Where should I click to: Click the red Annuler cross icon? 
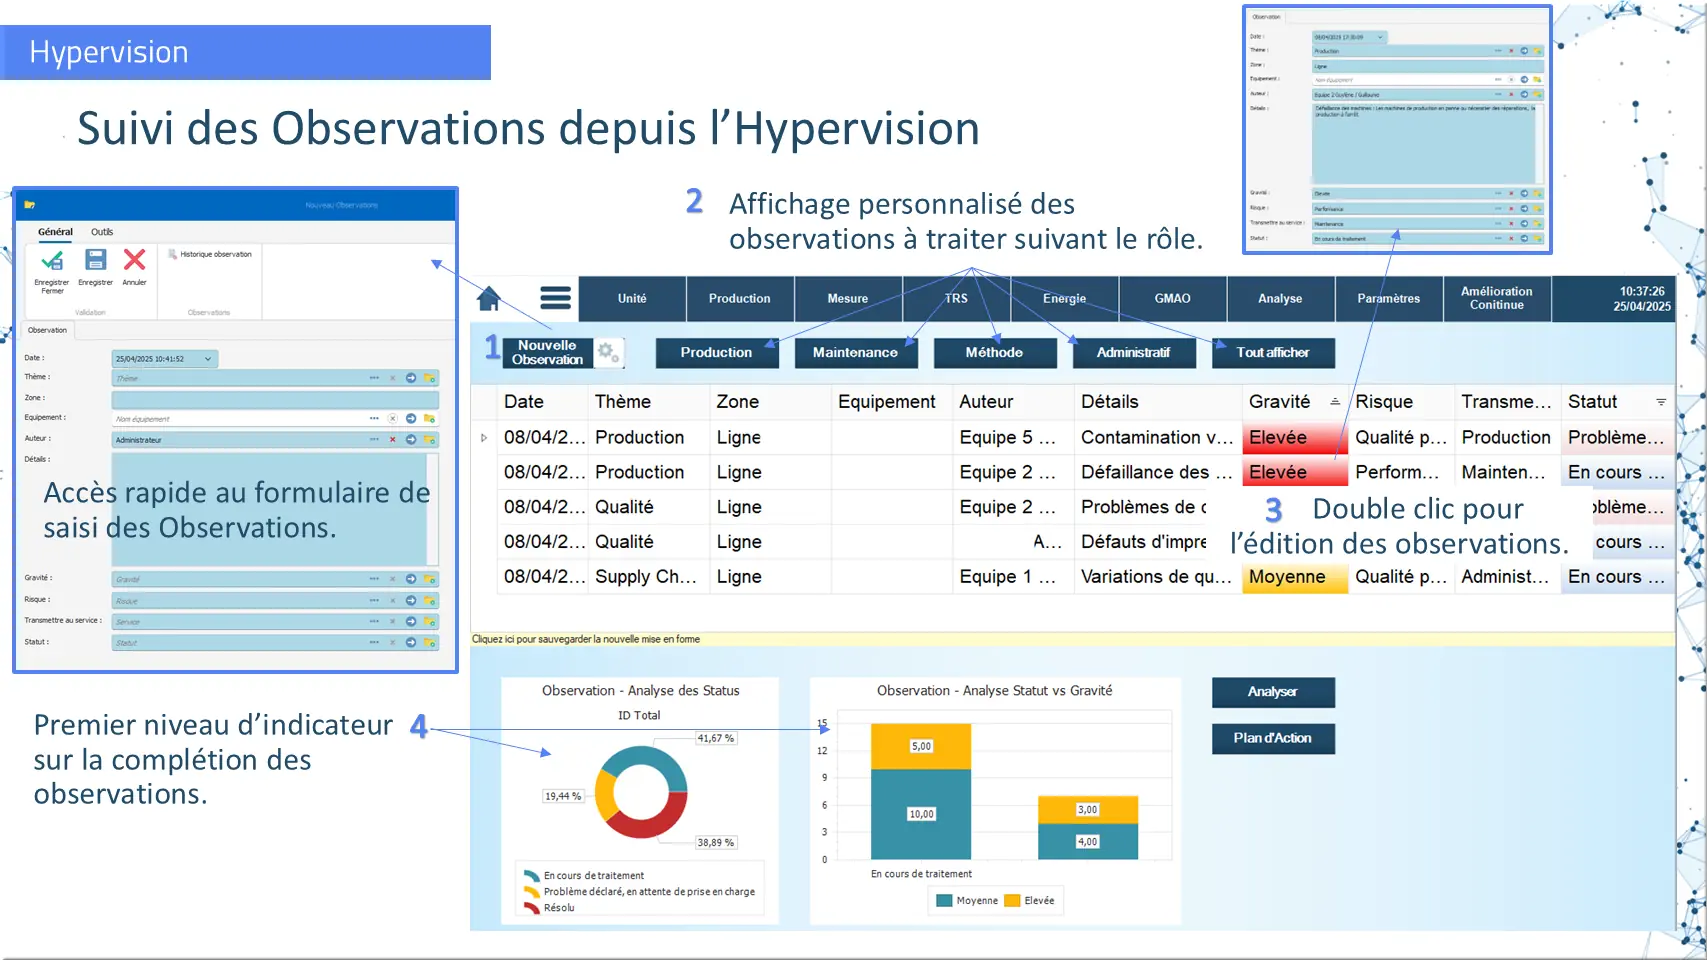134,261
